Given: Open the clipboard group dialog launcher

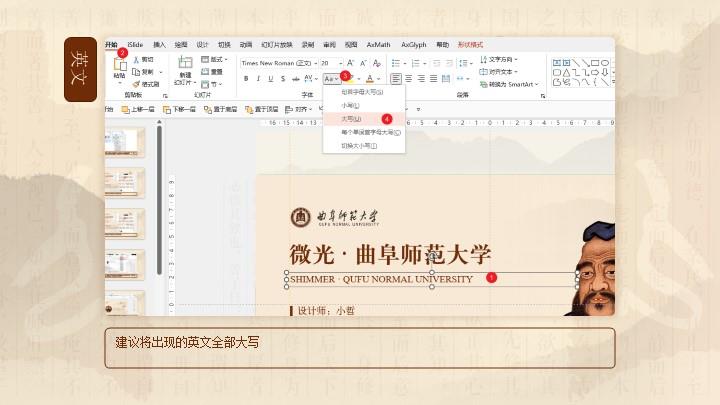Looking at the screenshot, I should 165,96.
